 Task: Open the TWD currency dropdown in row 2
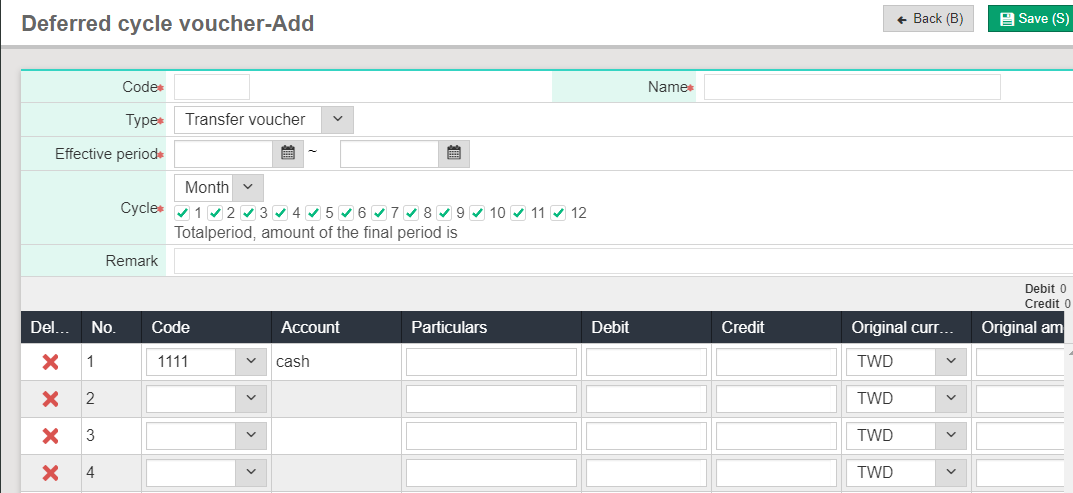[x=950, y=399]
